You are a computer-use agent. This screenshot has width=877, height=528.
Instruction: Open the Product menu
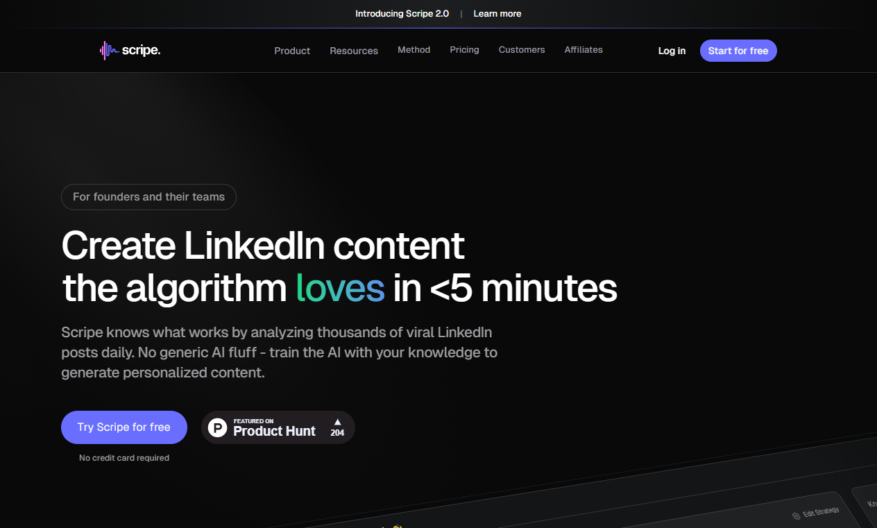tap(292, 50)
